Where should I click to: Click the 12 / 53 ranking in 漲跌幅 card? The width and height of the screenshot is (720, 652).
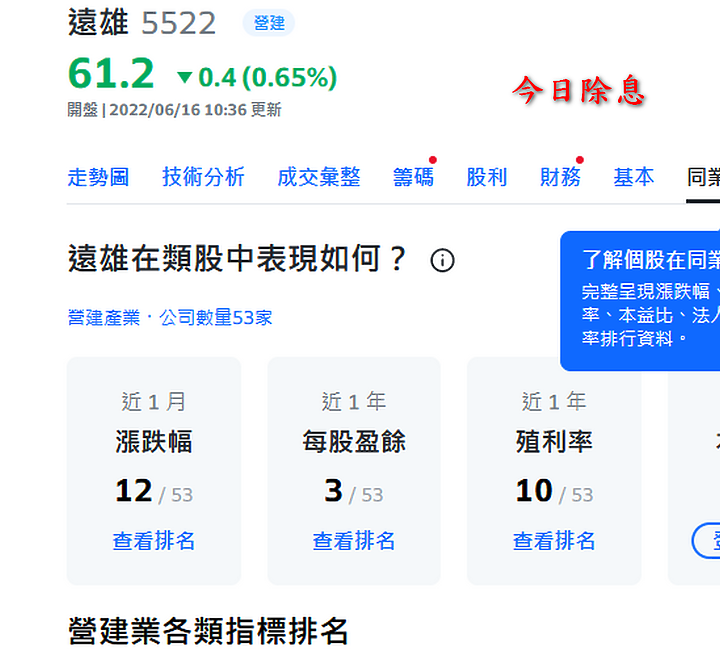154,491
